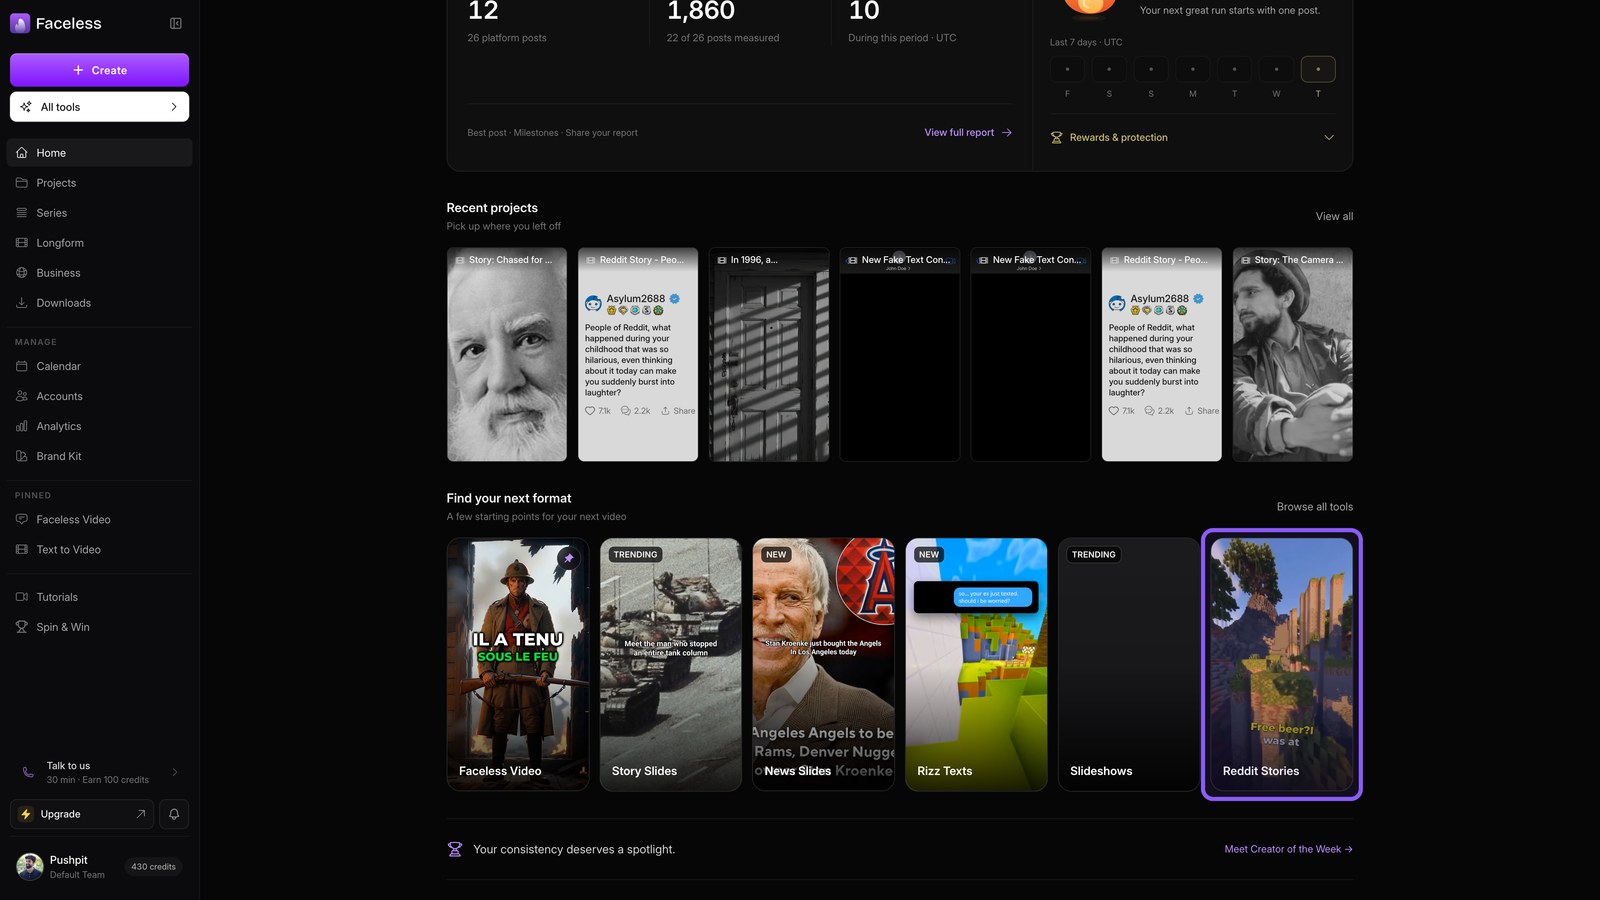Click the Accounts icon
The image size is (1600, 900).
click(22, 396)
